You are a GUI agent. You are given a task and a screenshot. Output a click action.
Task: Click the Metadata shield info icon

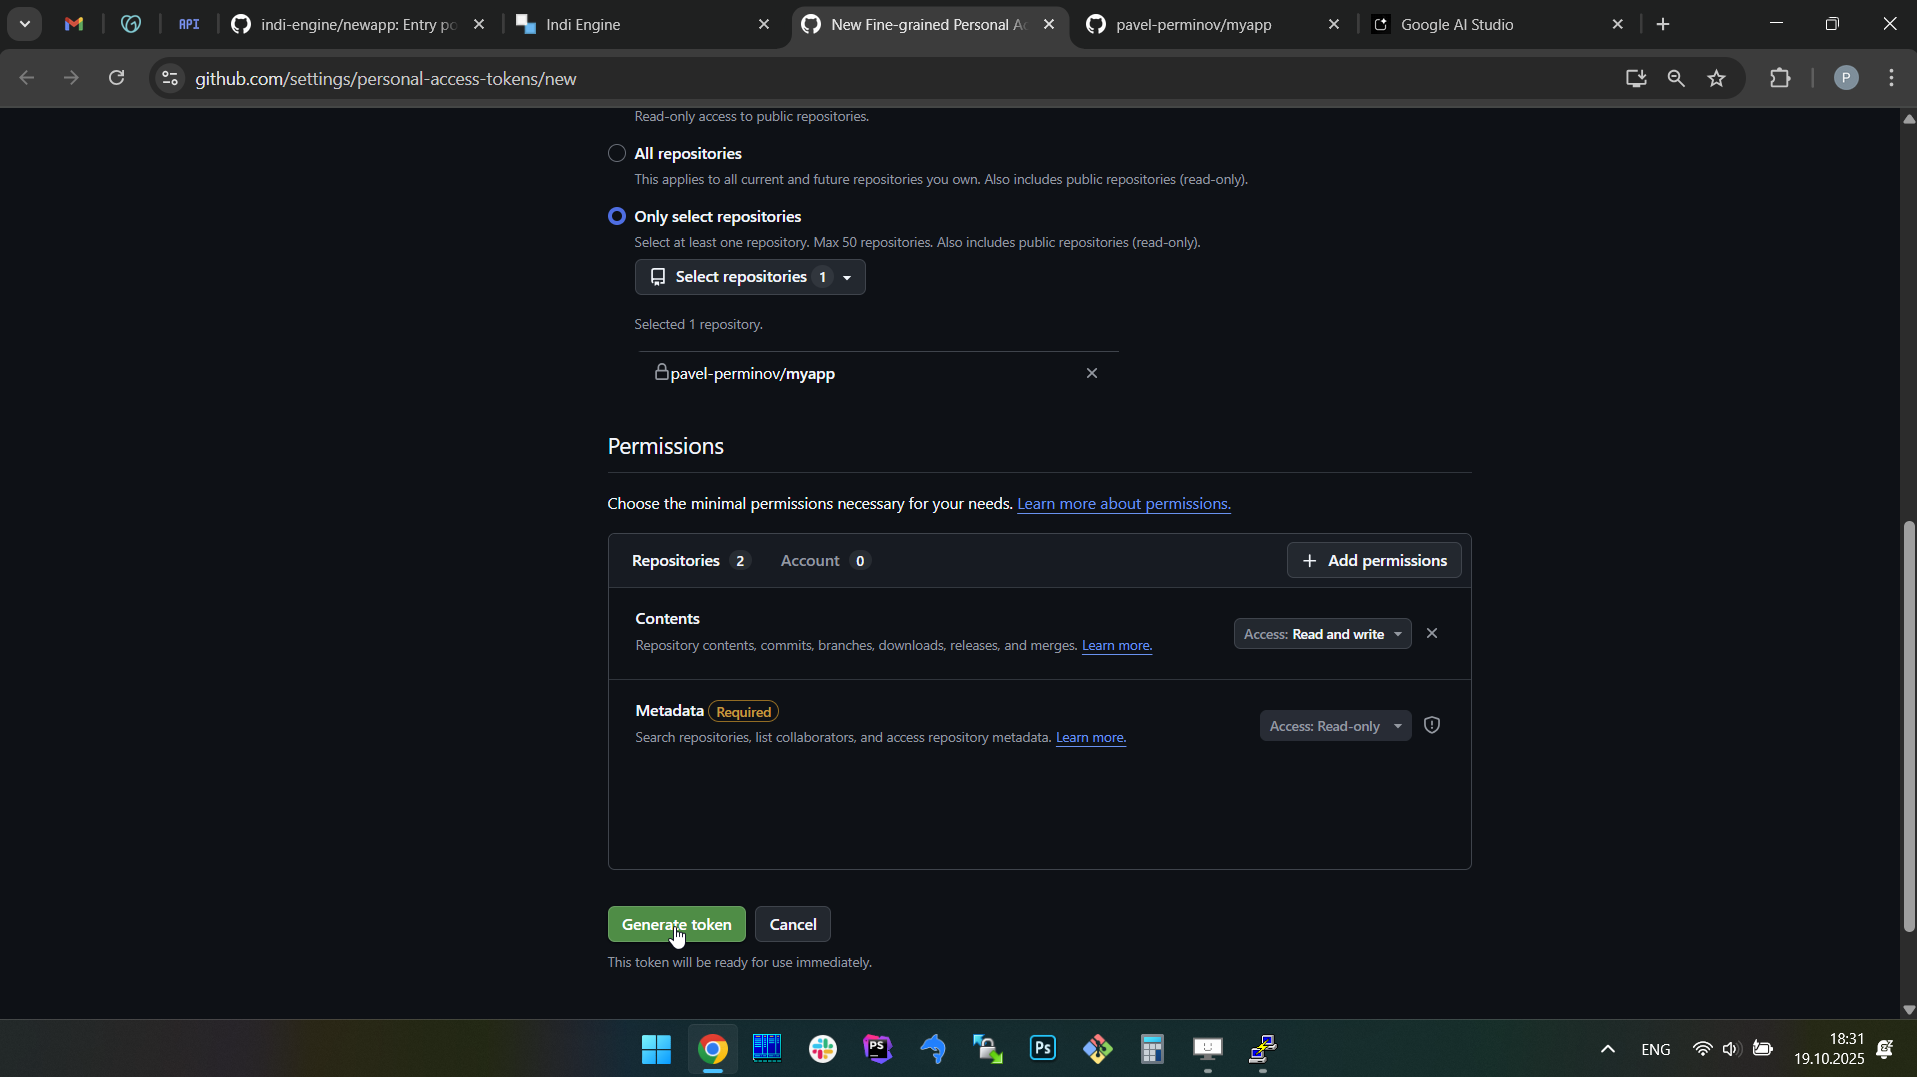1432,726
